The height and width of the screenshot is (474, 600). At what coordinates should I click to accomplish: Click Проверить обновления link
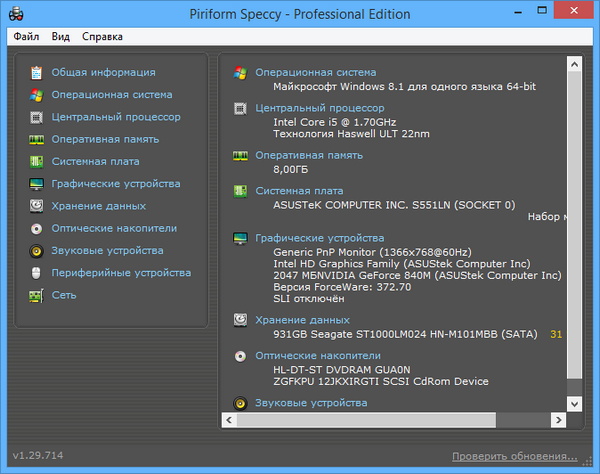(515, 456)
